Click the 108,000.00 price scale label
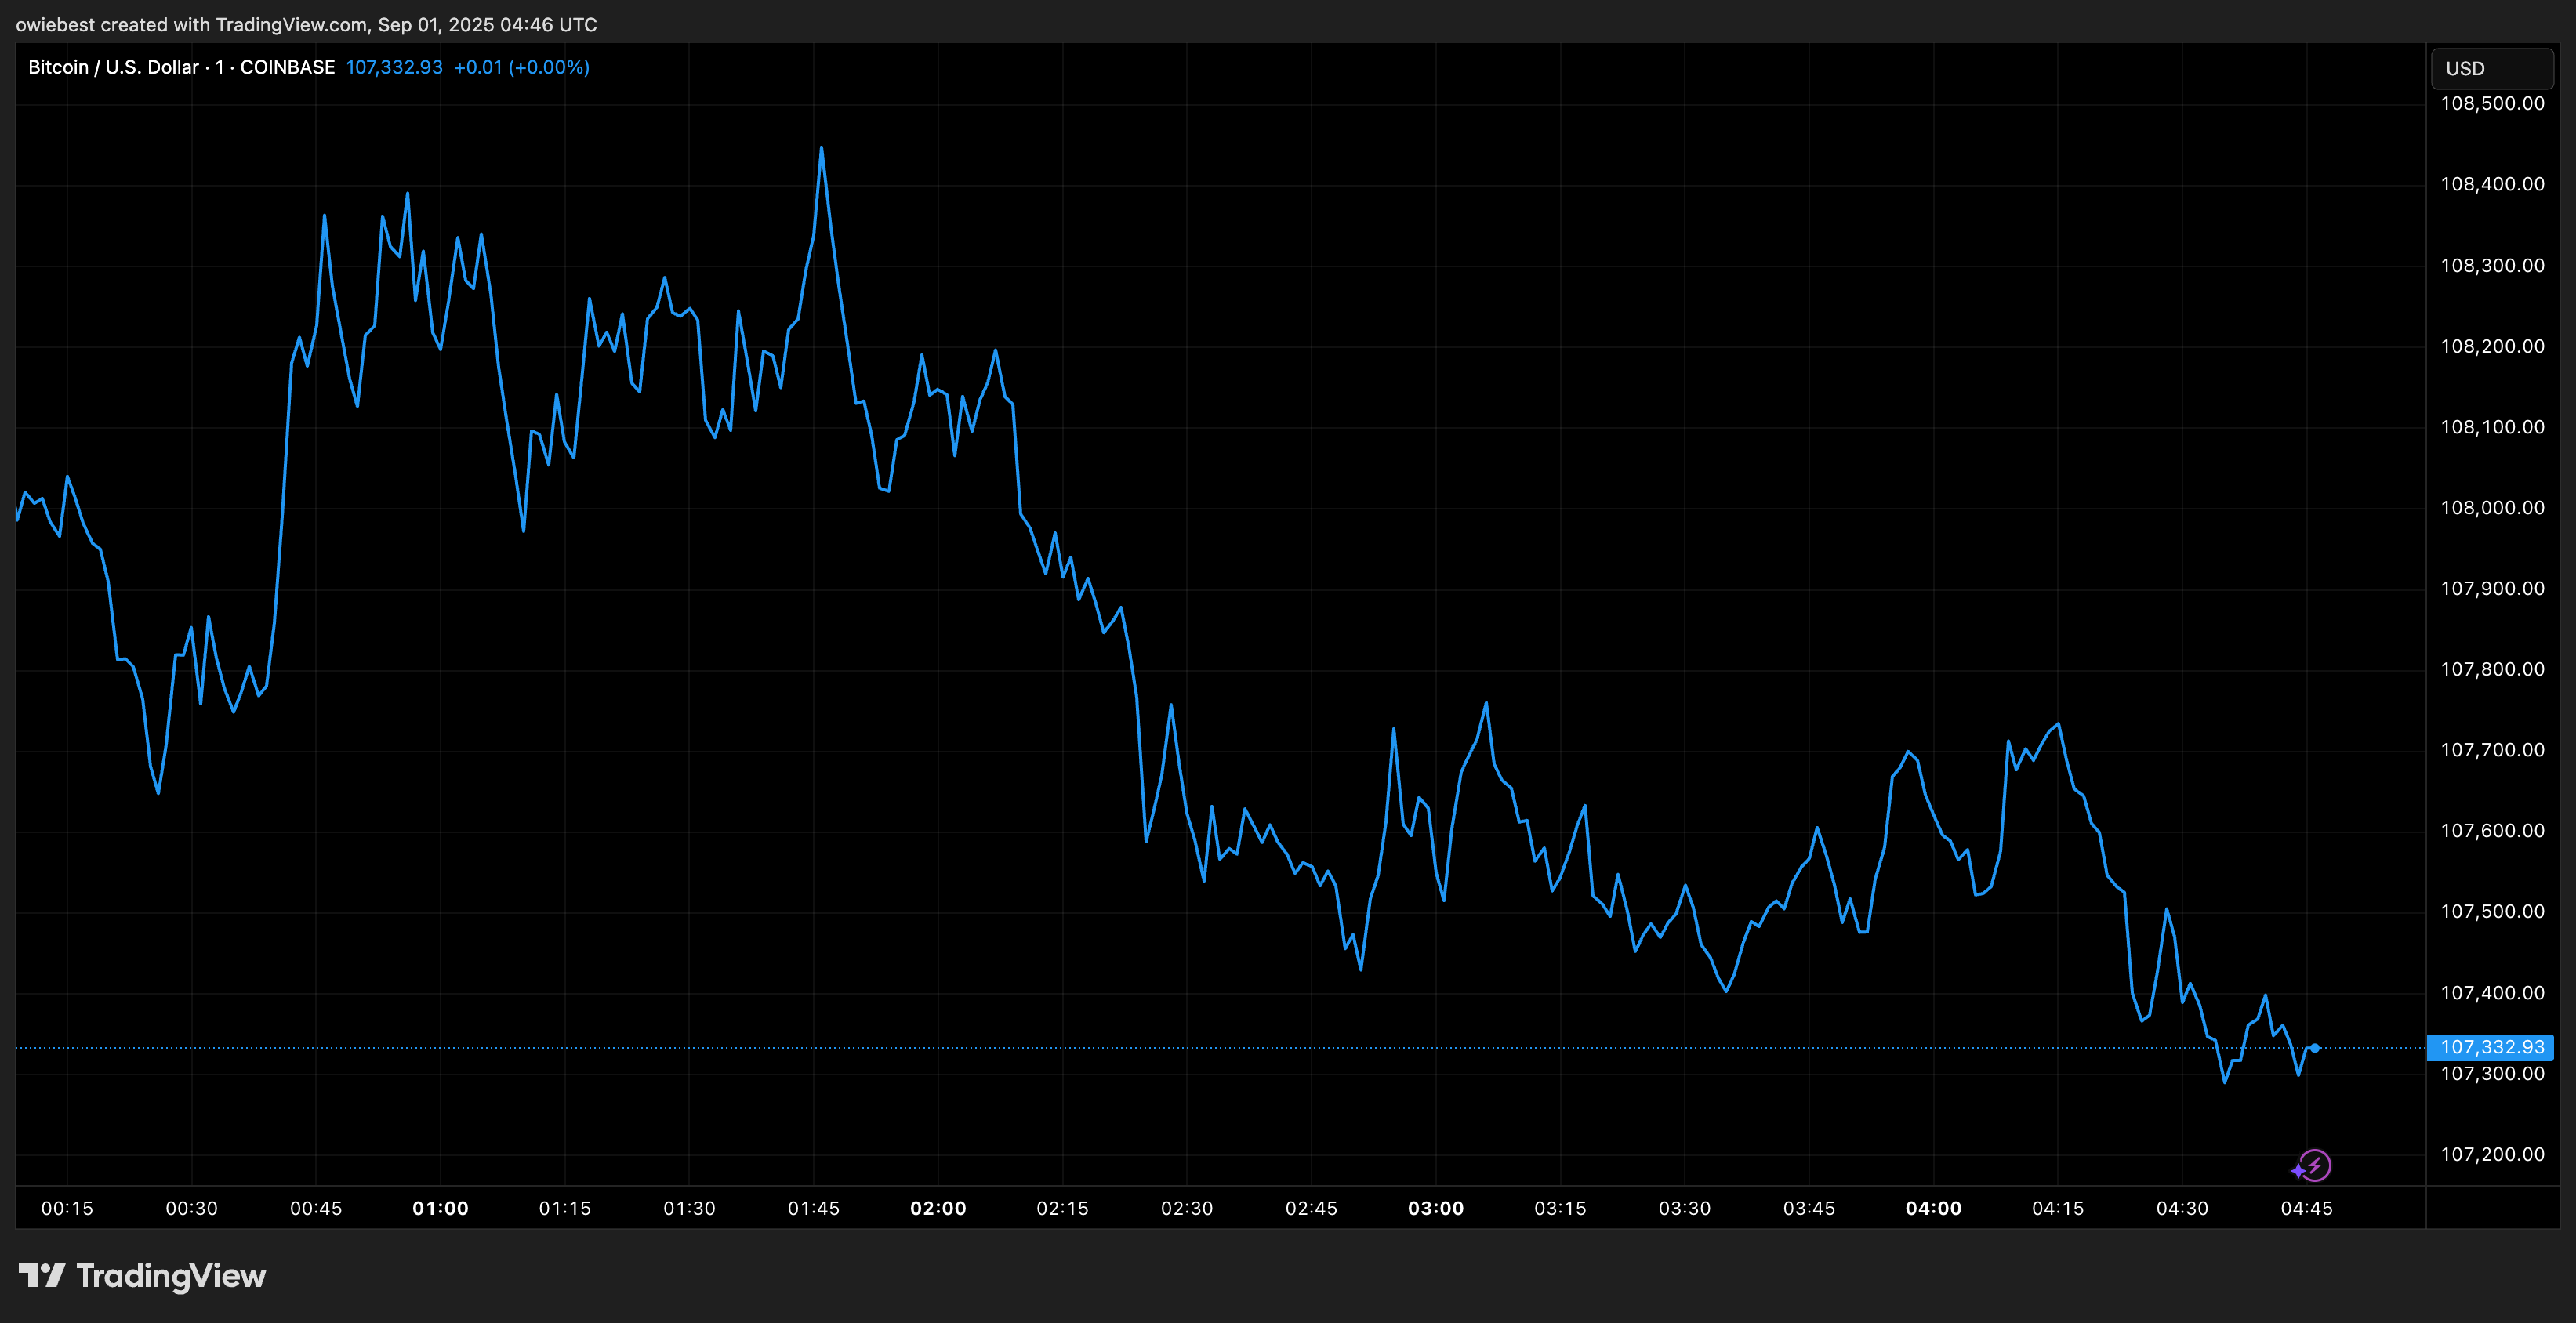This screenshot has height=1323, width=2576. point(2492,507)
